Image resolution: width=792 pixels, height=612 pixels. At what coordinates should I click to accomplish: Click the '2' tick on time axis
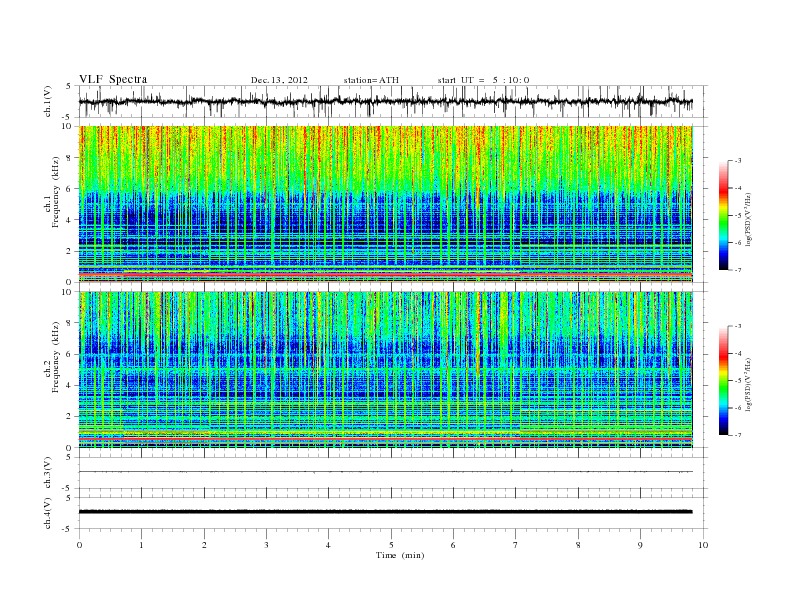tap(204, 545)
